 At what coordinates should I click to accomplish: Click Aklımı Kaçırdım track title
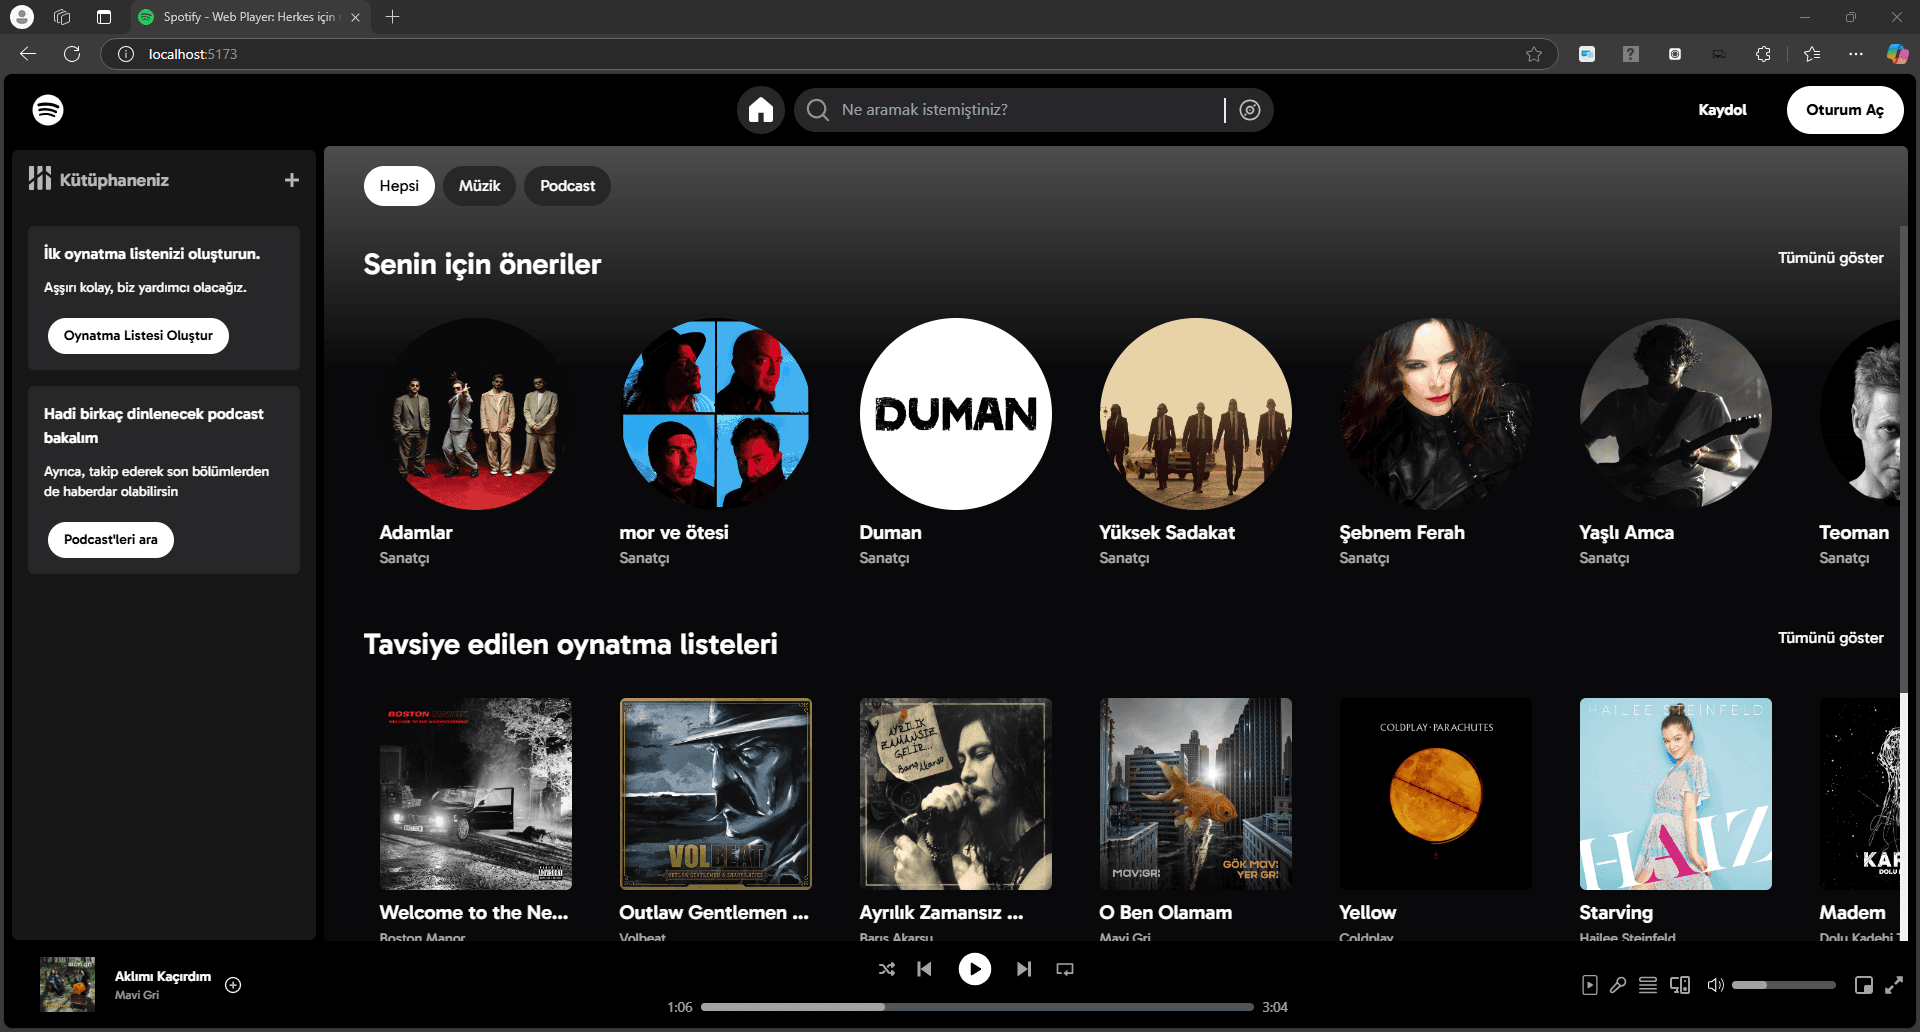click(163, 976)
